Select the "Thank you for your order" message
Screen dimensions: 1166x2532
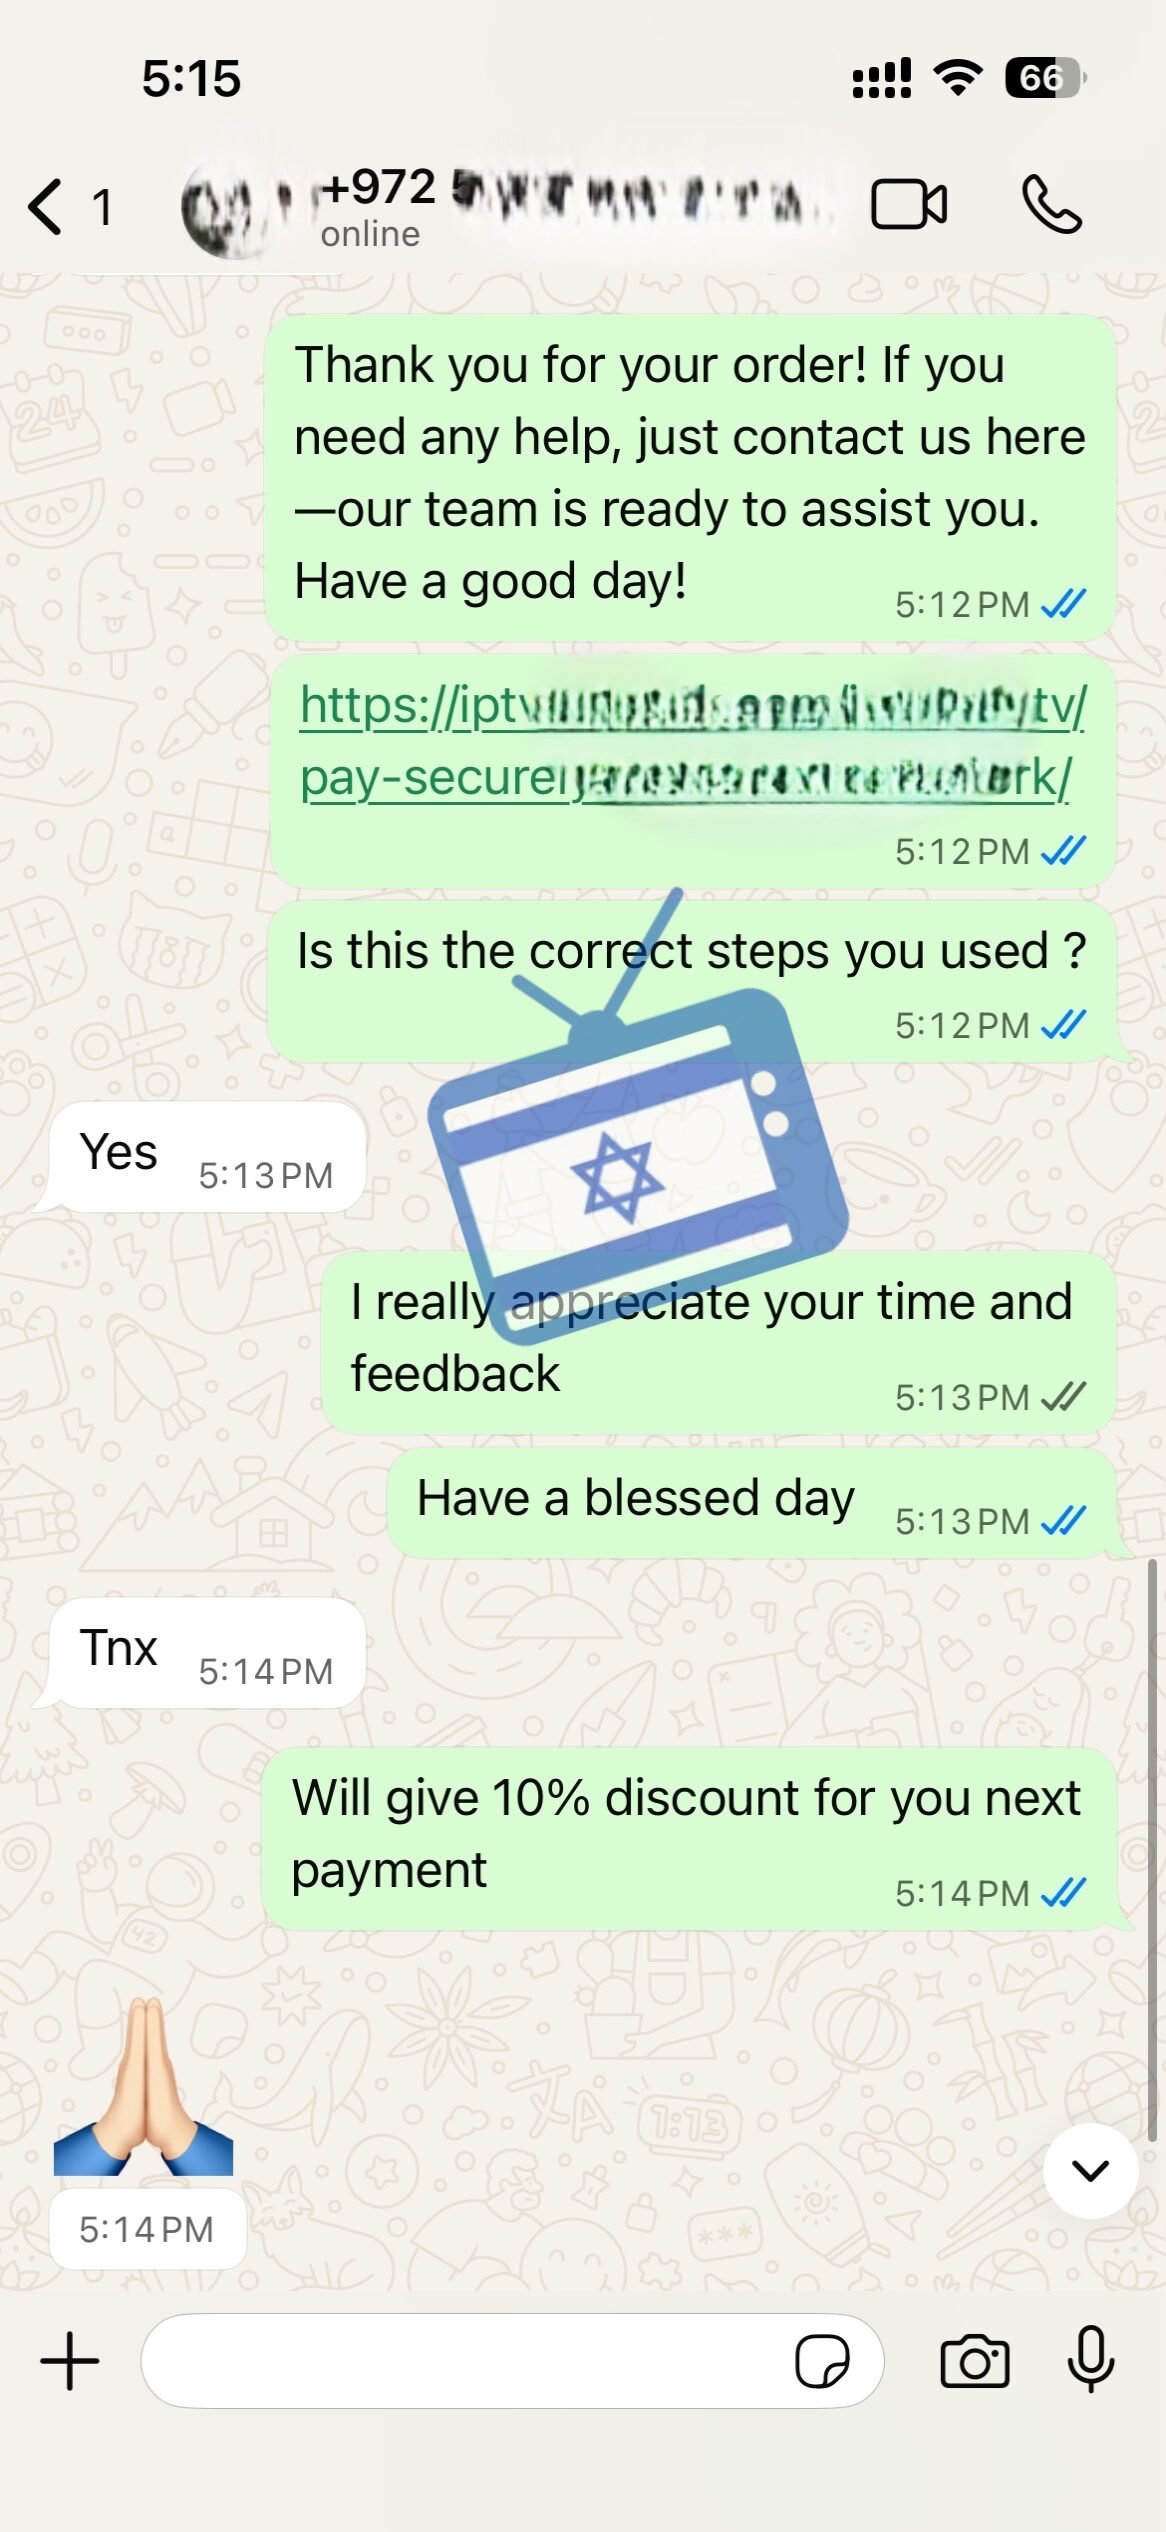point(690,477)
